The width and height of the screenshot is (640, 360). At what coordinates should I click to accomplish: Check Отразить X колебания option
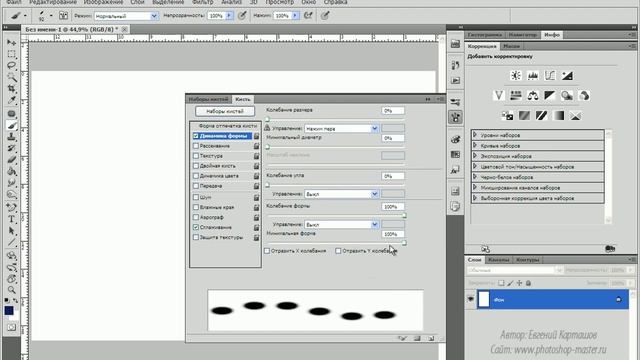coord(267,251)
